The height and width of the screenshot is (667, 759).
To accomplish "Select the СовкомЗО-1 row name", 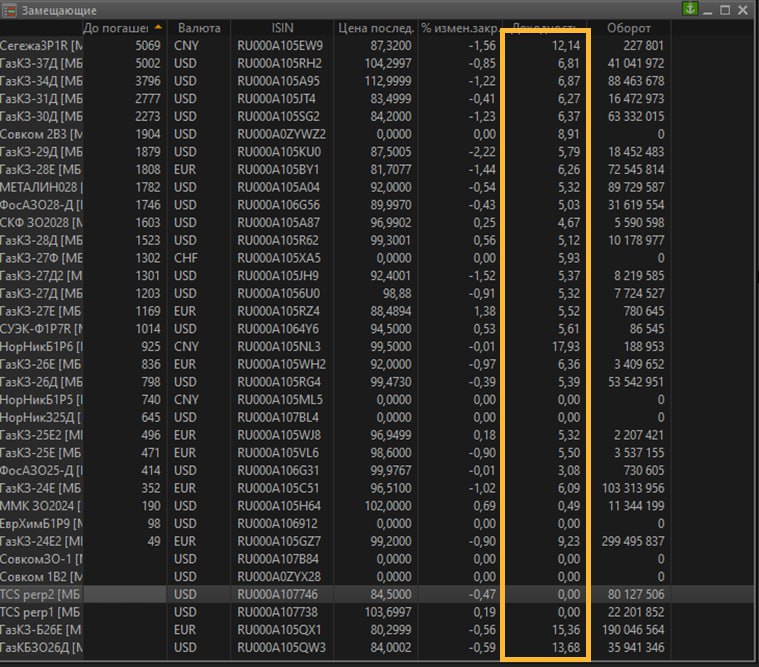I will (41, 559).
